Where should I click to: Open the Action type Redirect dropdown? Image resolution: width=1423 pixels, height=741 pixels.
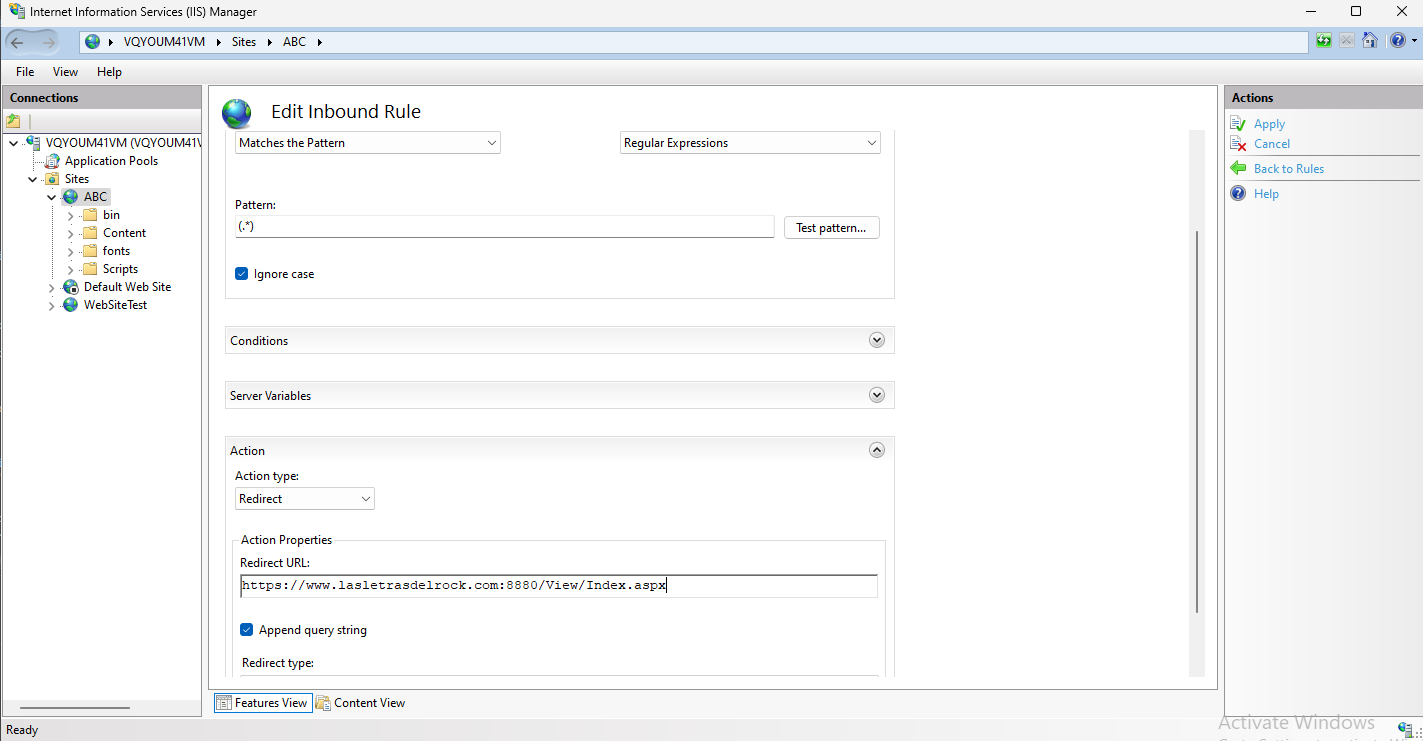[x=305, y=499]
